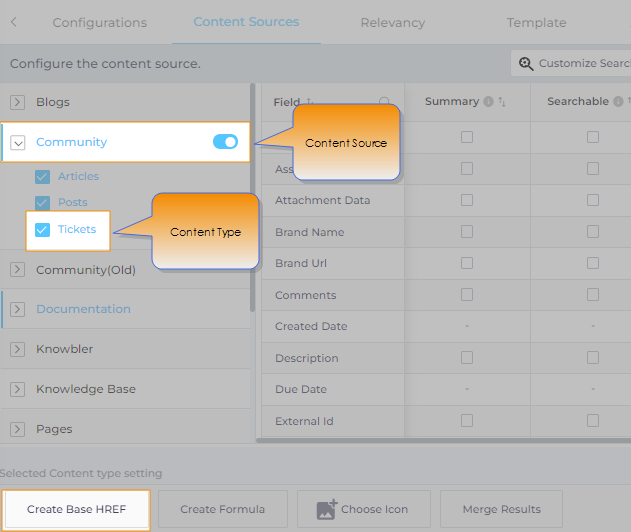Expand the Knowledge Base source
Image resolution: width=631 pixels, height=532 pixels.
click(17, 389)
